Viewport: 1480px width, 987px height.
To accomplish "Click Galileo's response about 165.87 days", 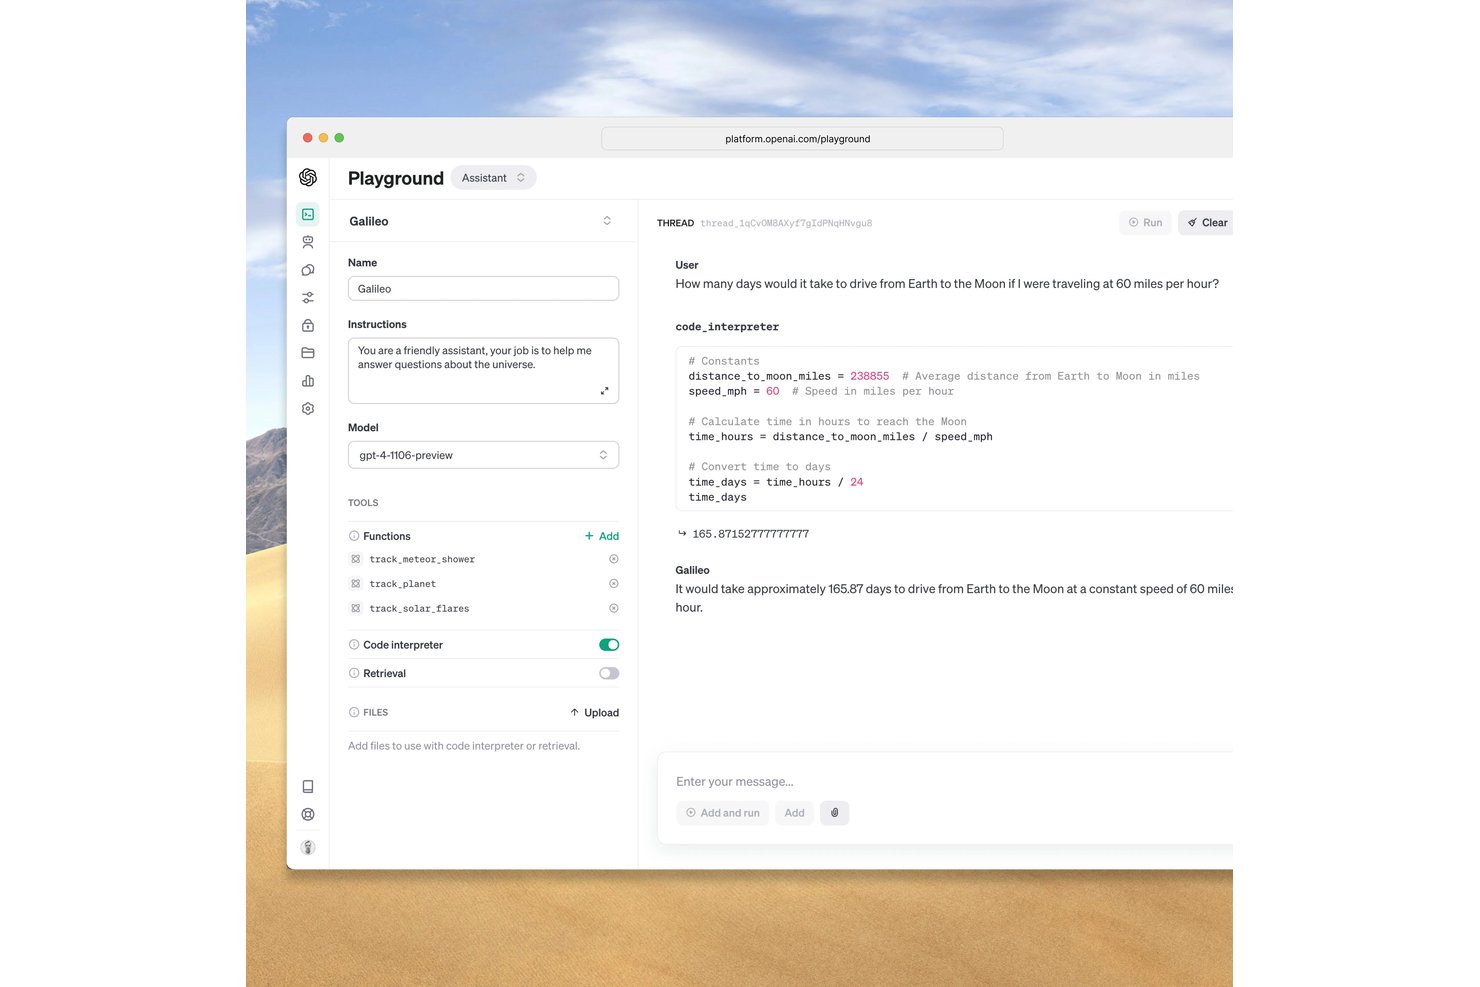I will click(x=954, y=598).
